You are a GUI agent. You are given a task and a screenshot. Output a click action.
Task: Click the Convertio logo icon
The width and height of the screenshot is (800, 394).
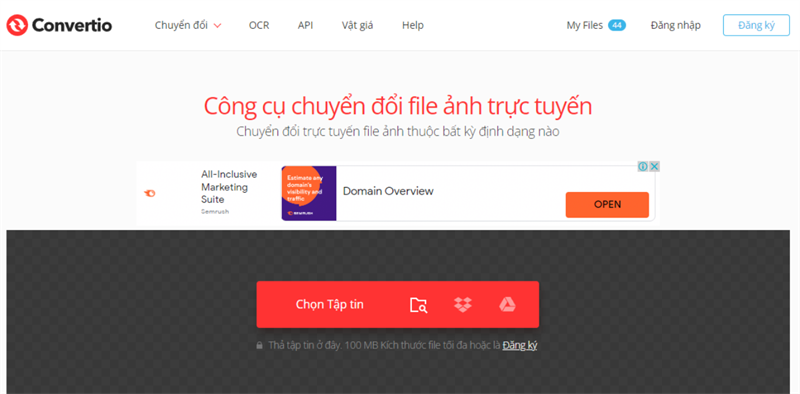click(x=17, y=25)
